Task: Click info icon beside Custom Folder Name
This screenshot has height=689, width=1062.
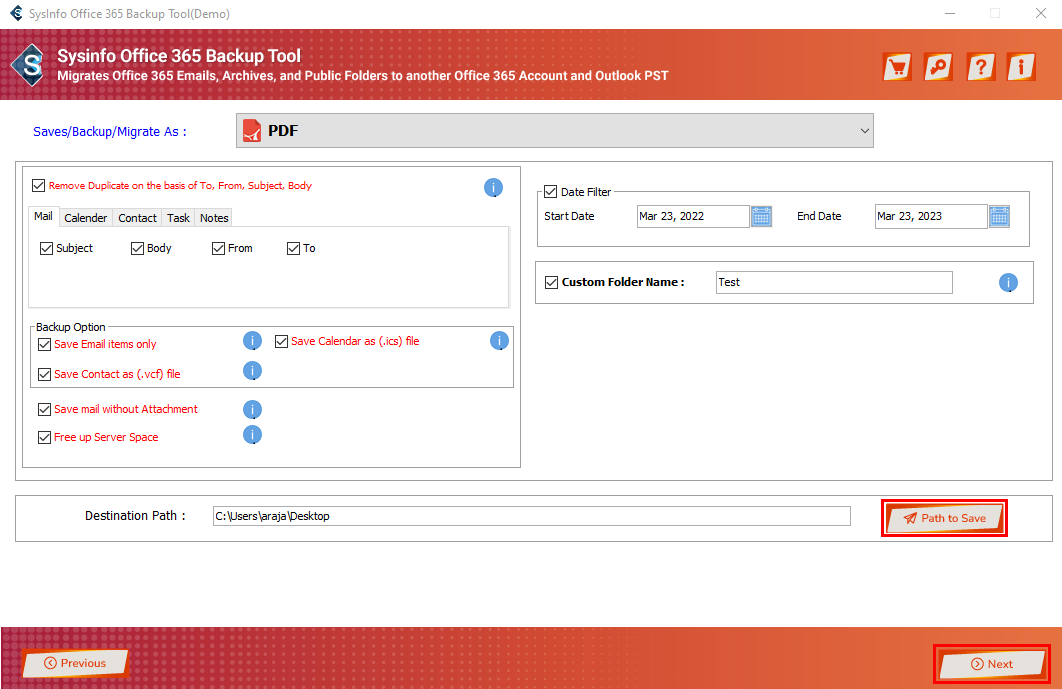Action: pos(1008,283)
